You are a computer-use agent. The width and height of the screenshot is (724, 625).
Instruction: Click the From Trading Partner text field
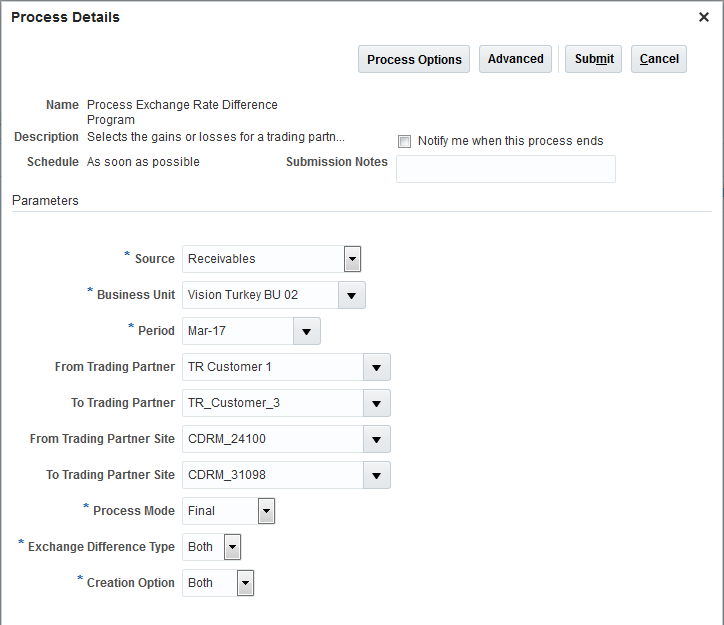point(272,367)
